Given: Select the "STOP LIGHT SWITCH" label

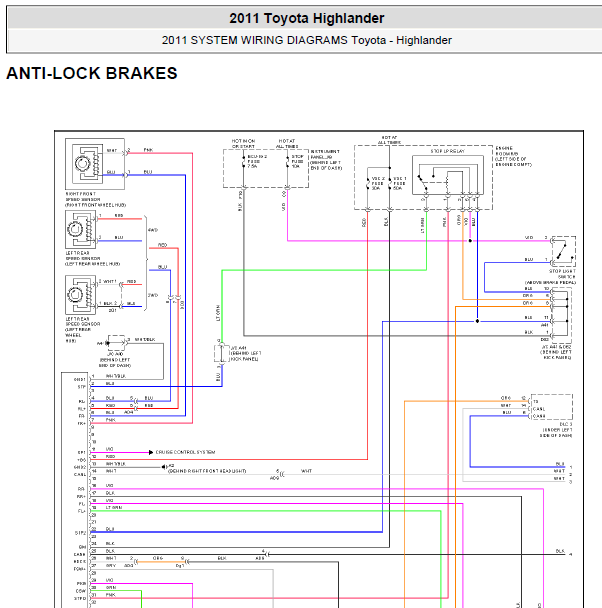Looking at the screenshot, I should coord(562,274).
